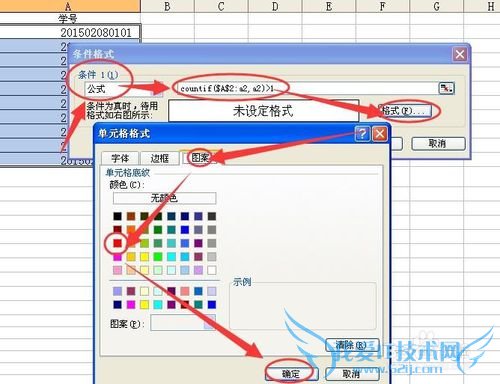This screenshot has height=384, width=500.
Task: Select column C header
Action: click(221, 6)
